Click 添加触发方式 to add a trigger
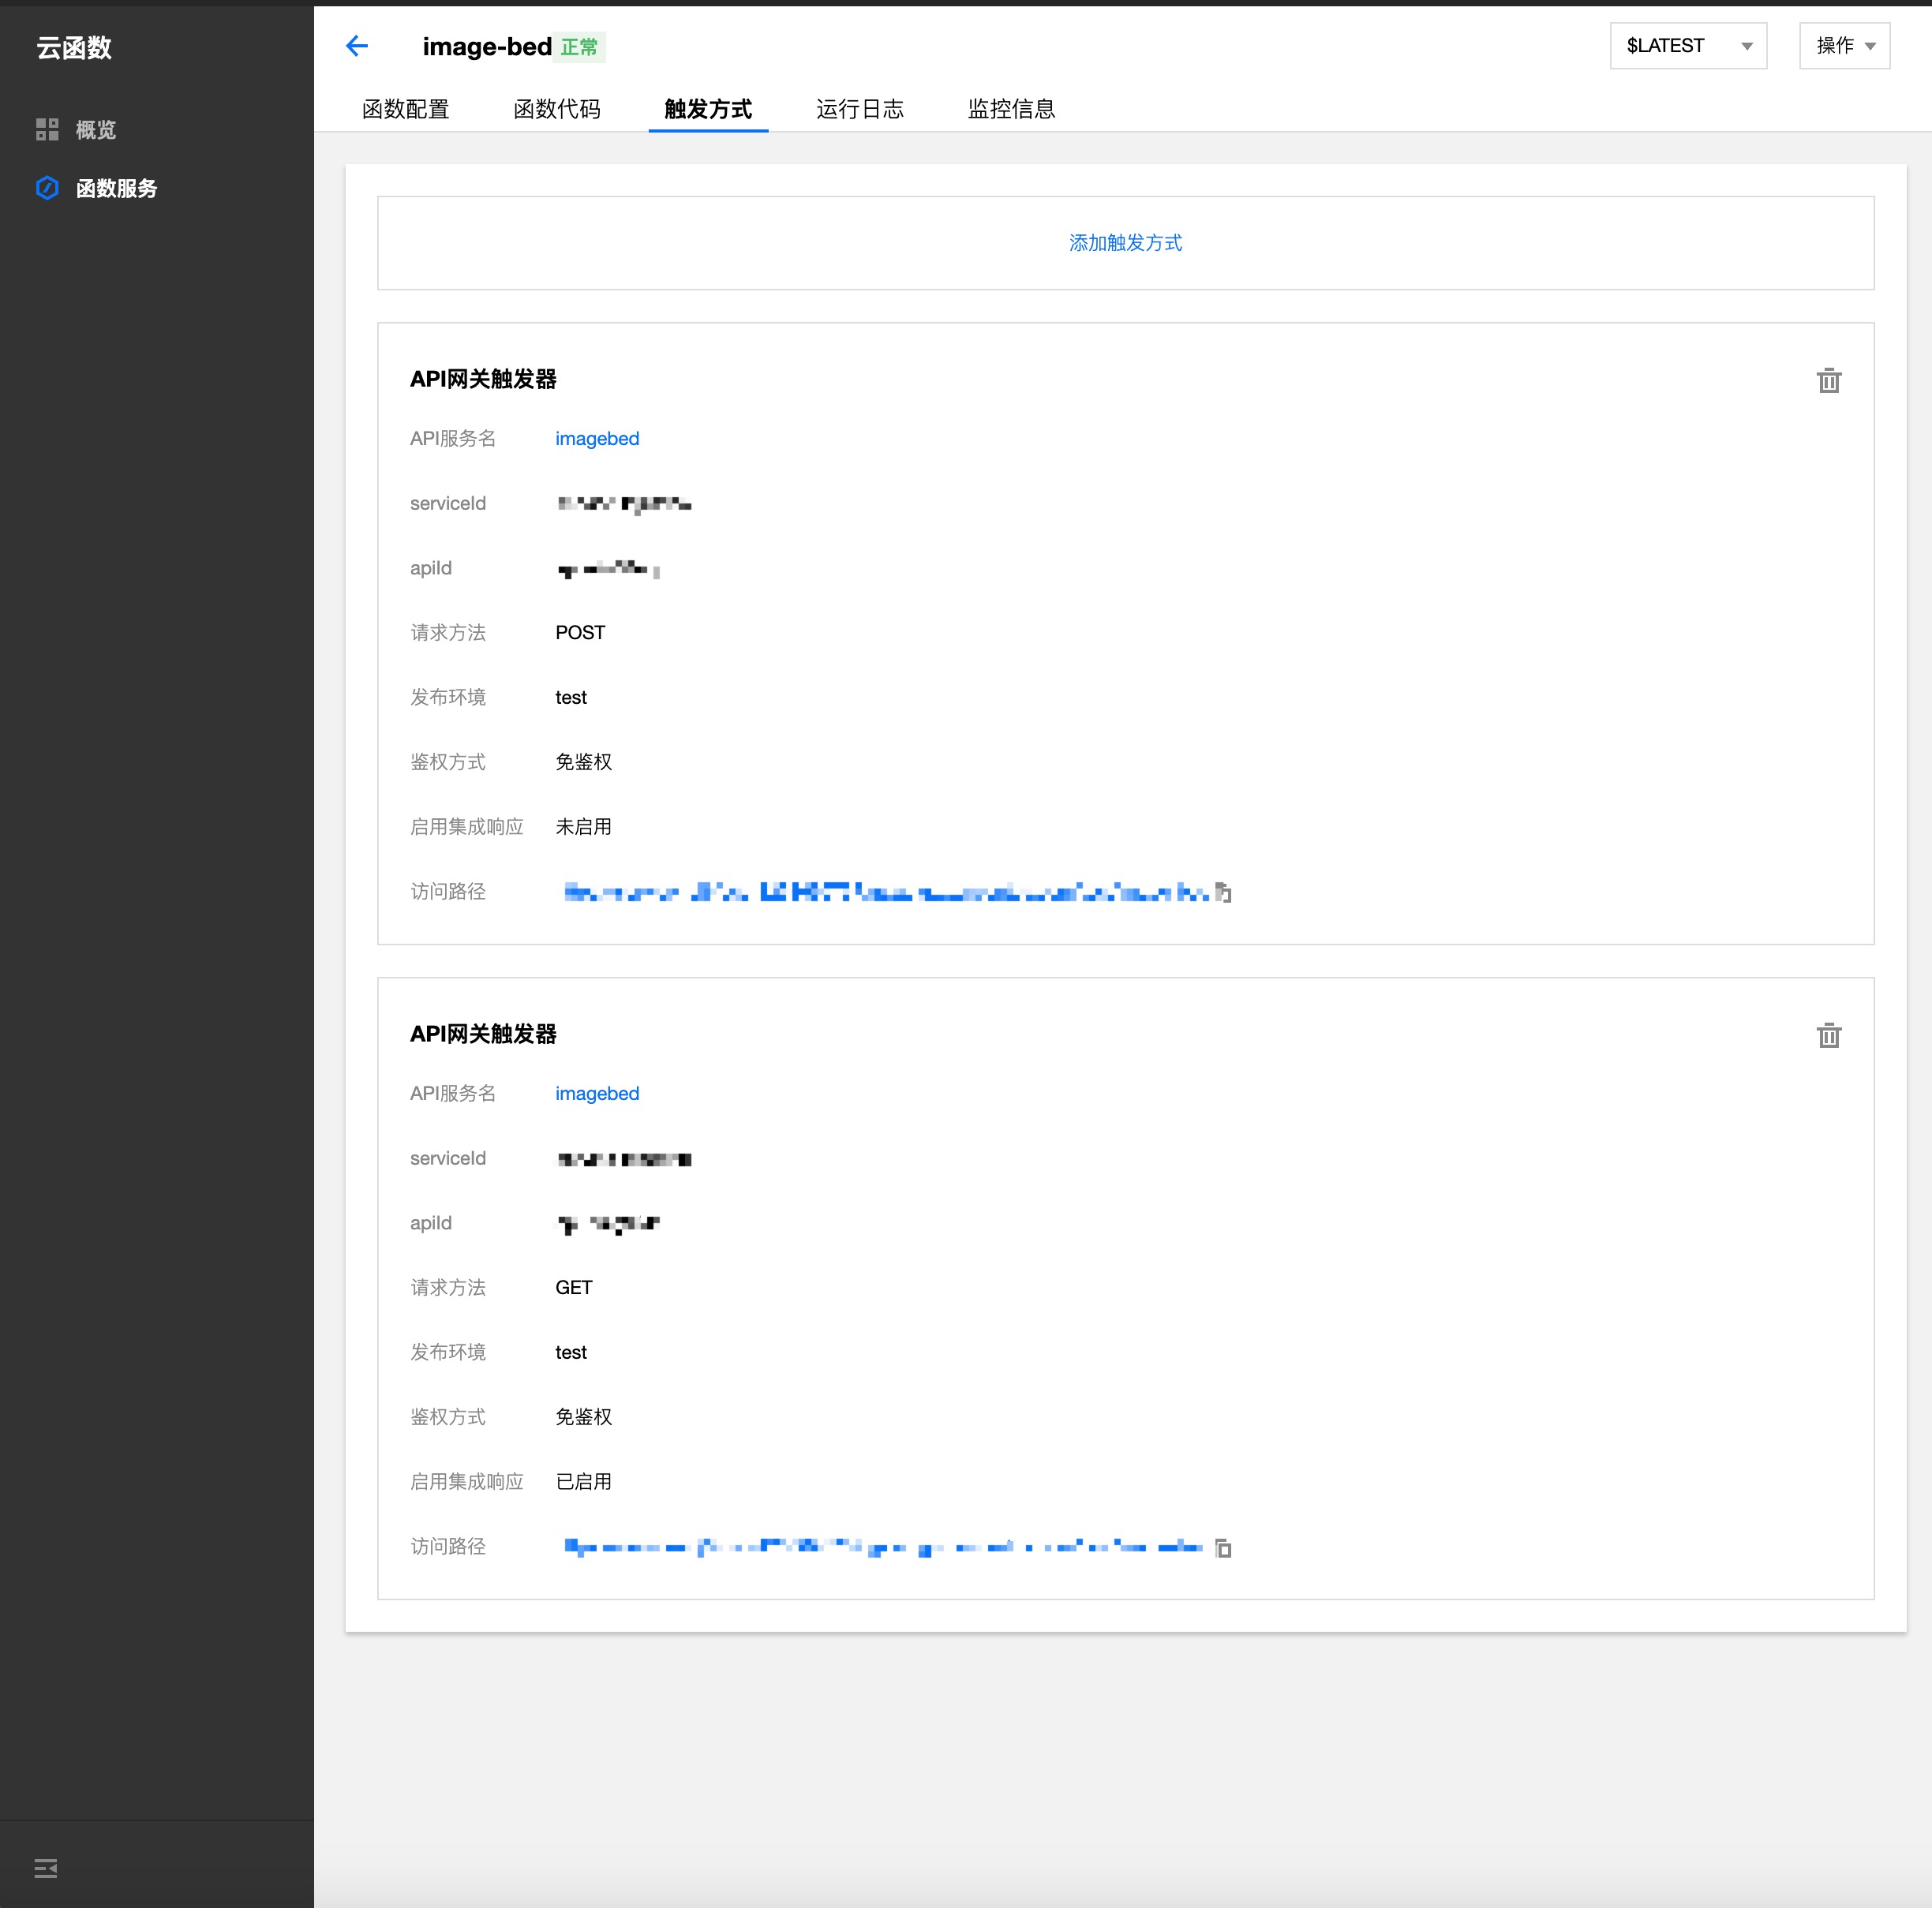 click(1125, 243)
